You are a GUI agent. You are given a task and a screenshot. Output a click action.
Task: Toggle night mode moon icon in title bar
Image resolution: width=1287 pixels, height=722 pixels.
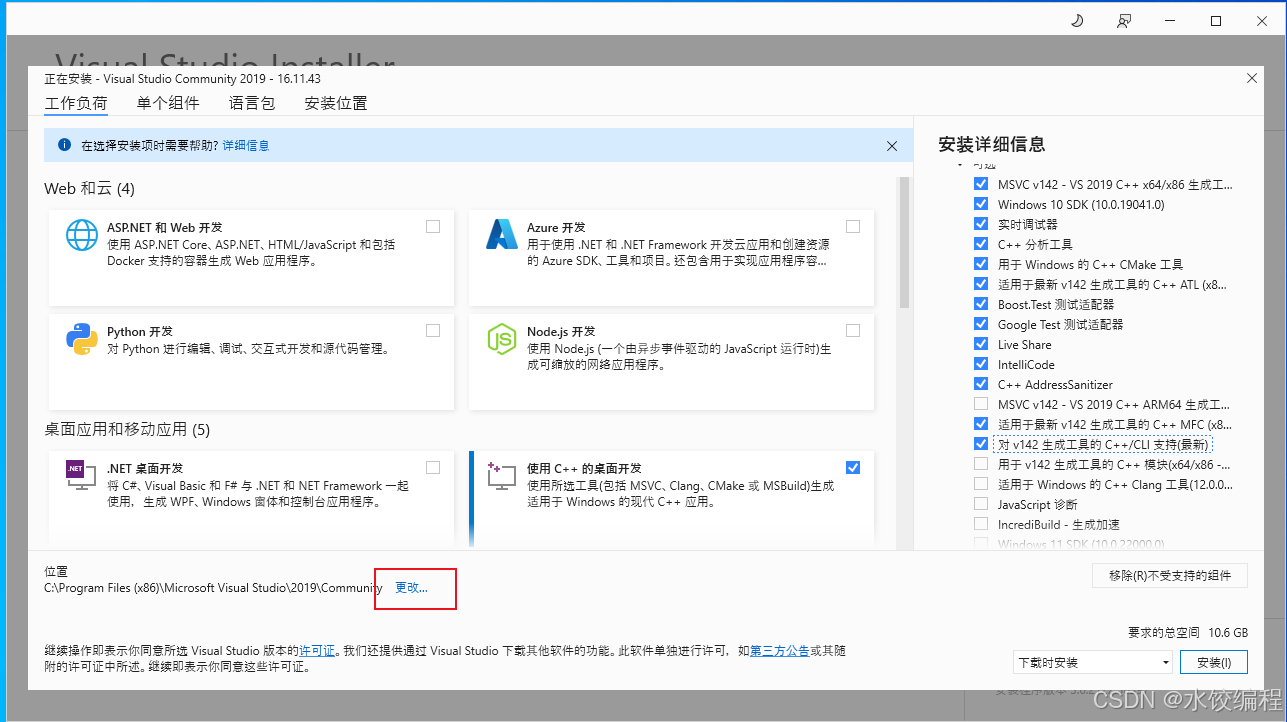pos(1077,20)
